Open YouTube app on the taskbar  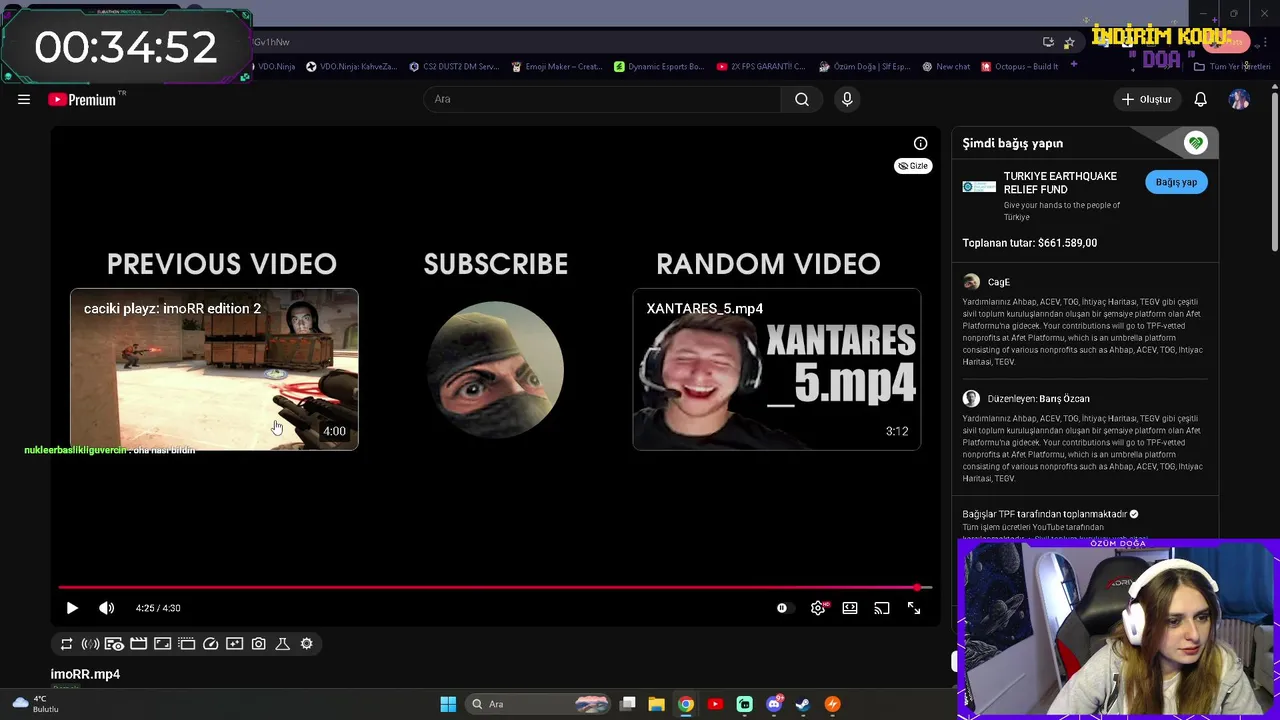[x=715, y=704]
